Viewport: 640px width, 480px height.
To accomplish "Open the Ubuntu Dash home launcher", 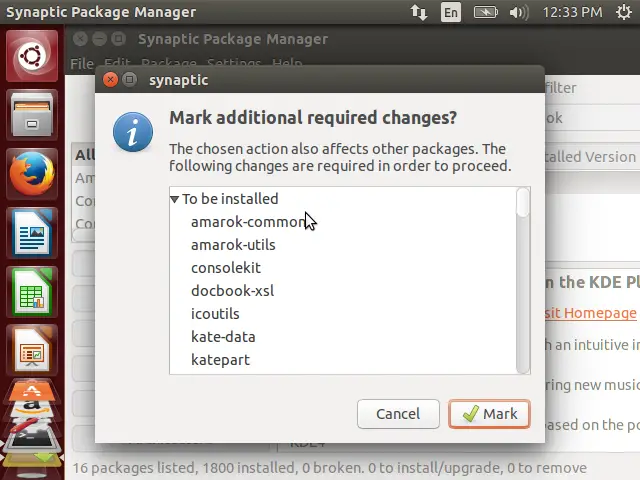I will tap(32, 56).
